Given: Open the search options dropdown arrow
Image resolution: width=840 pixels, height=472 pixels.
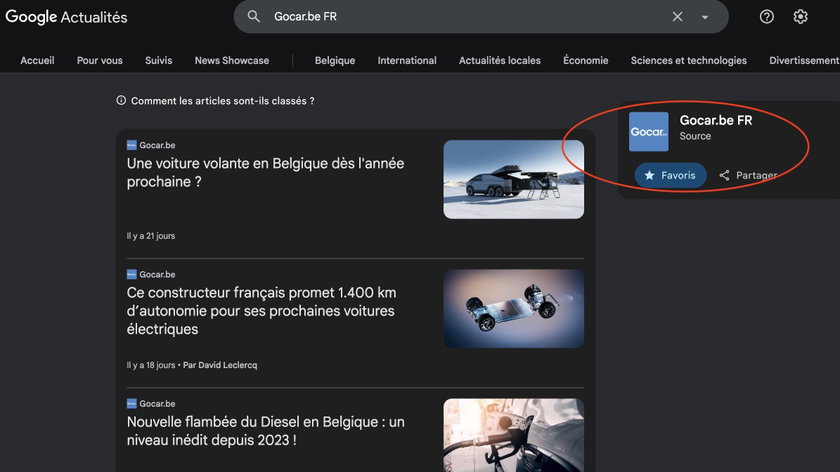Looking at the screenshot, I should point(705,17).
